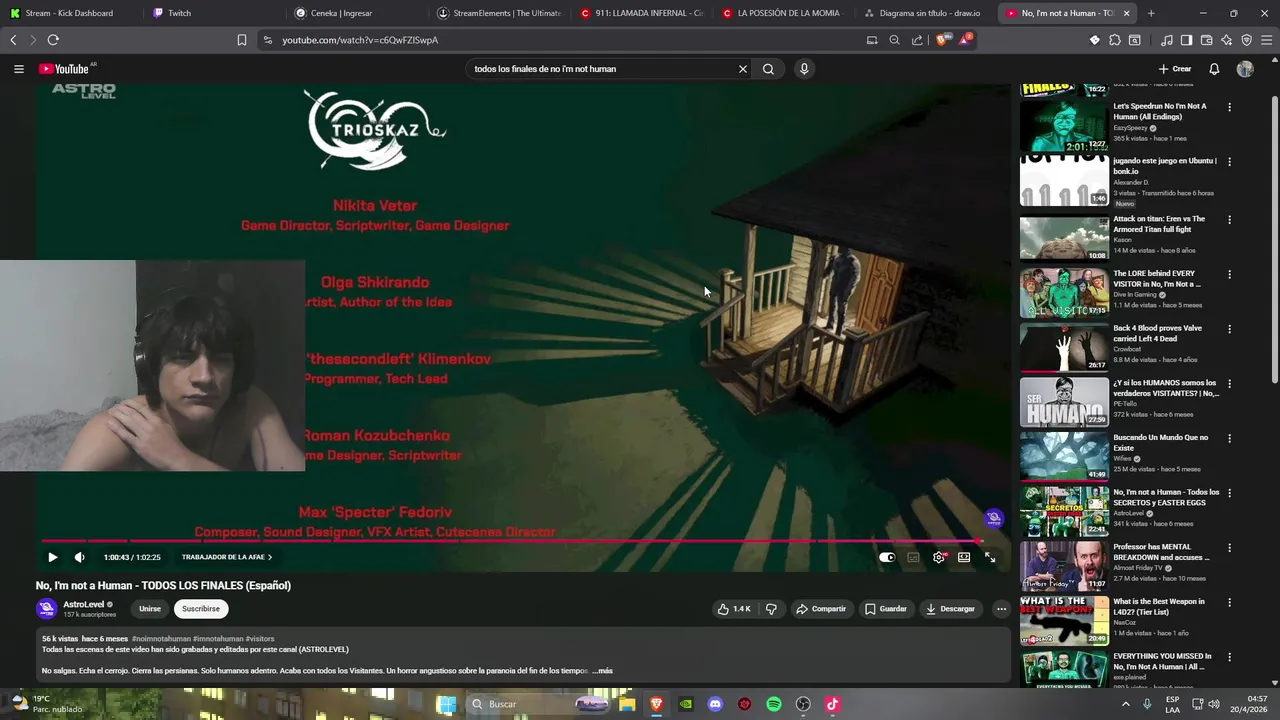The image size is (1280, 720).
Task: Save video with Guardar button
Action: point(886,608)
